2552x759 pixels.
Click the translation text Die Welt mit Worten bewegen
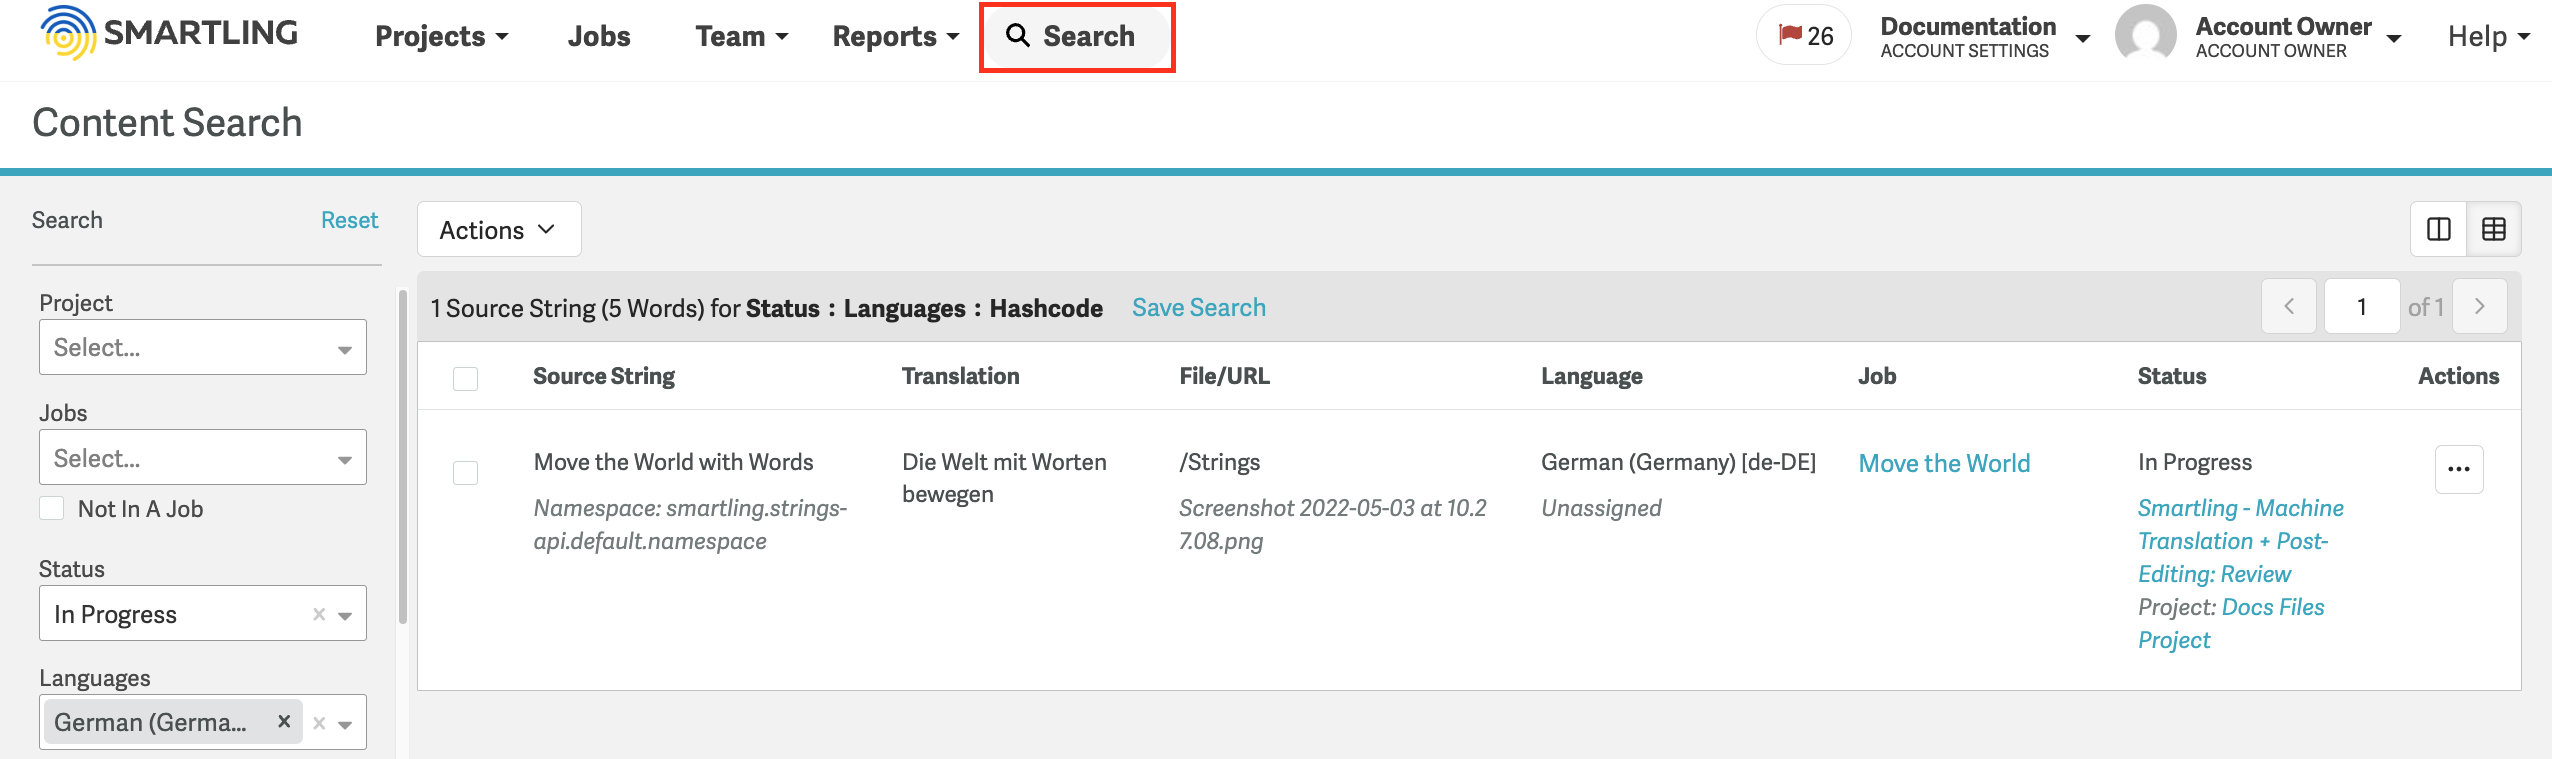click(x=1004, y=478)
